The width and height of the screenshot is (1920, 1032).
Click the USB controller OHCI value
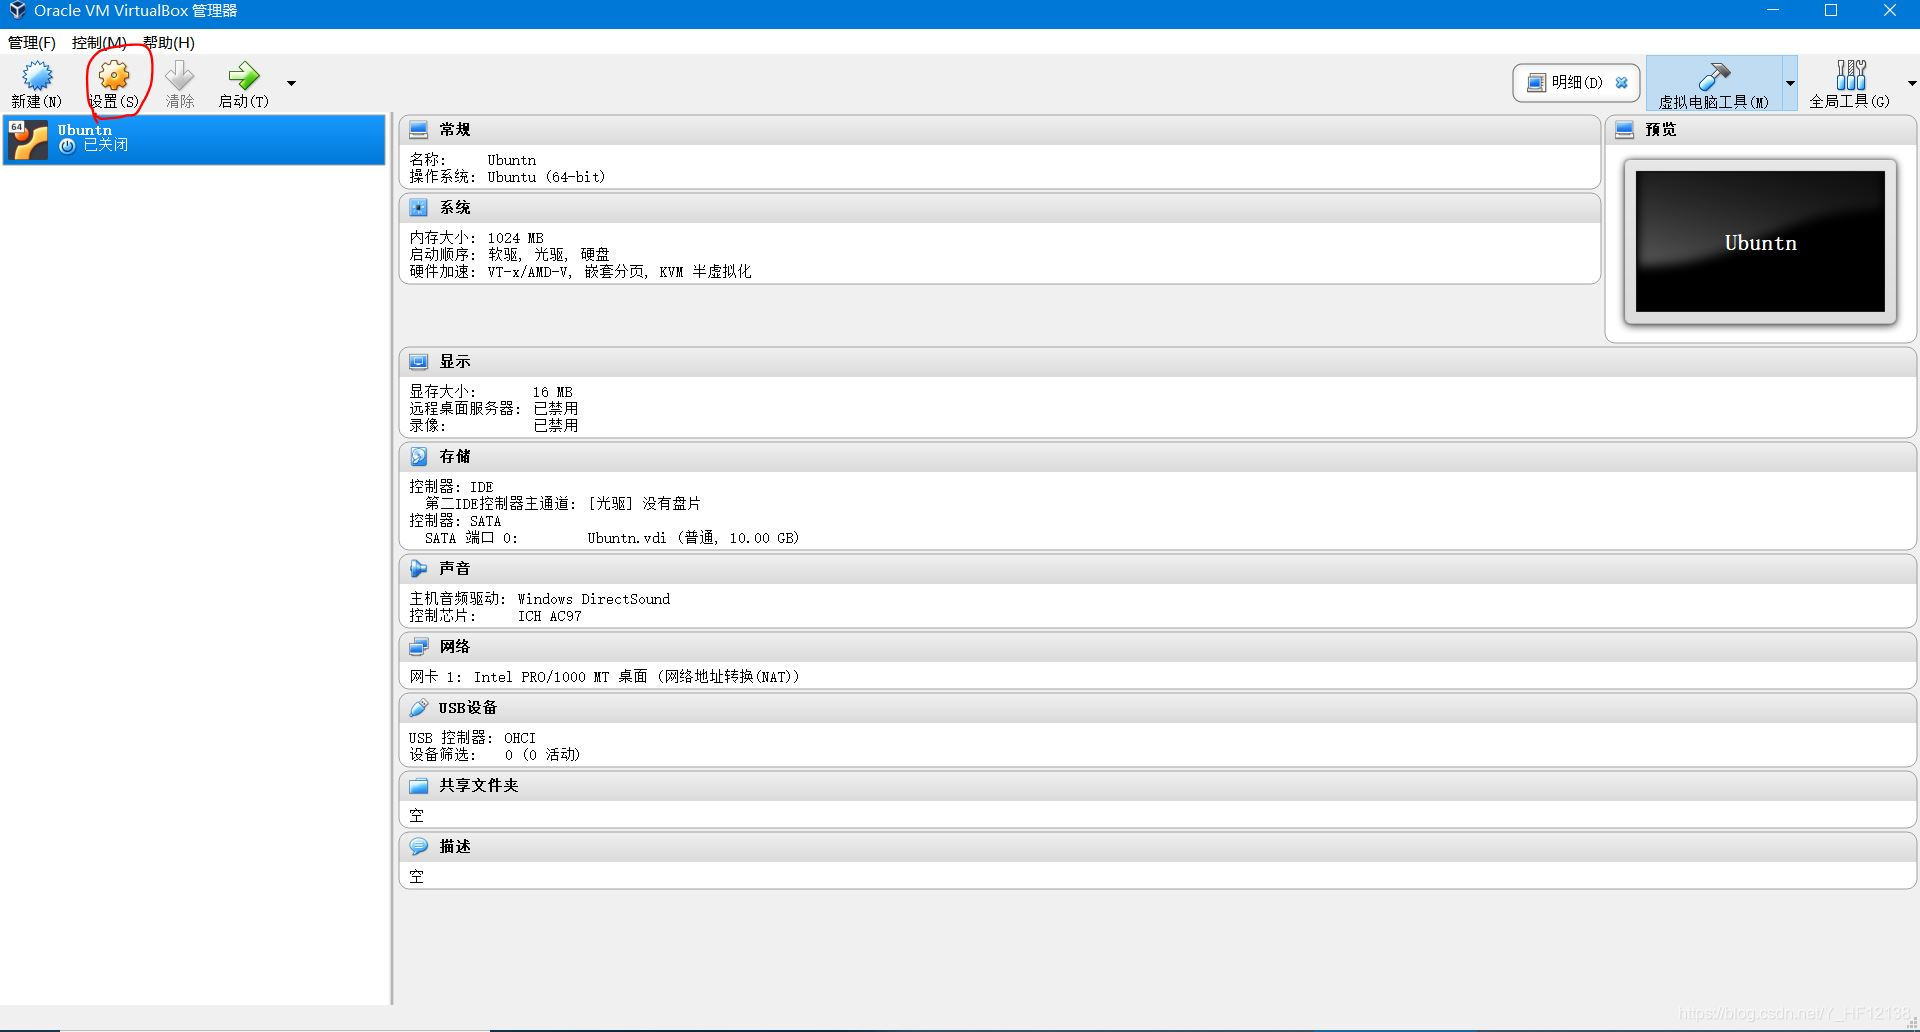[520, 738]
